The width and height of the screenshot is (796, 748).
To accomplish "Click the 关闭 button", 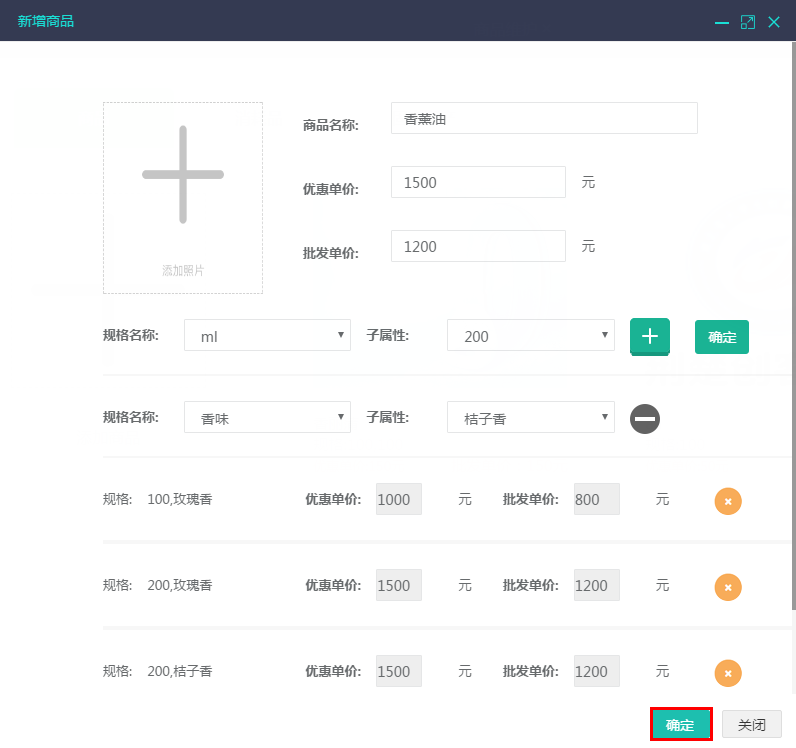I will coord(751,724).
